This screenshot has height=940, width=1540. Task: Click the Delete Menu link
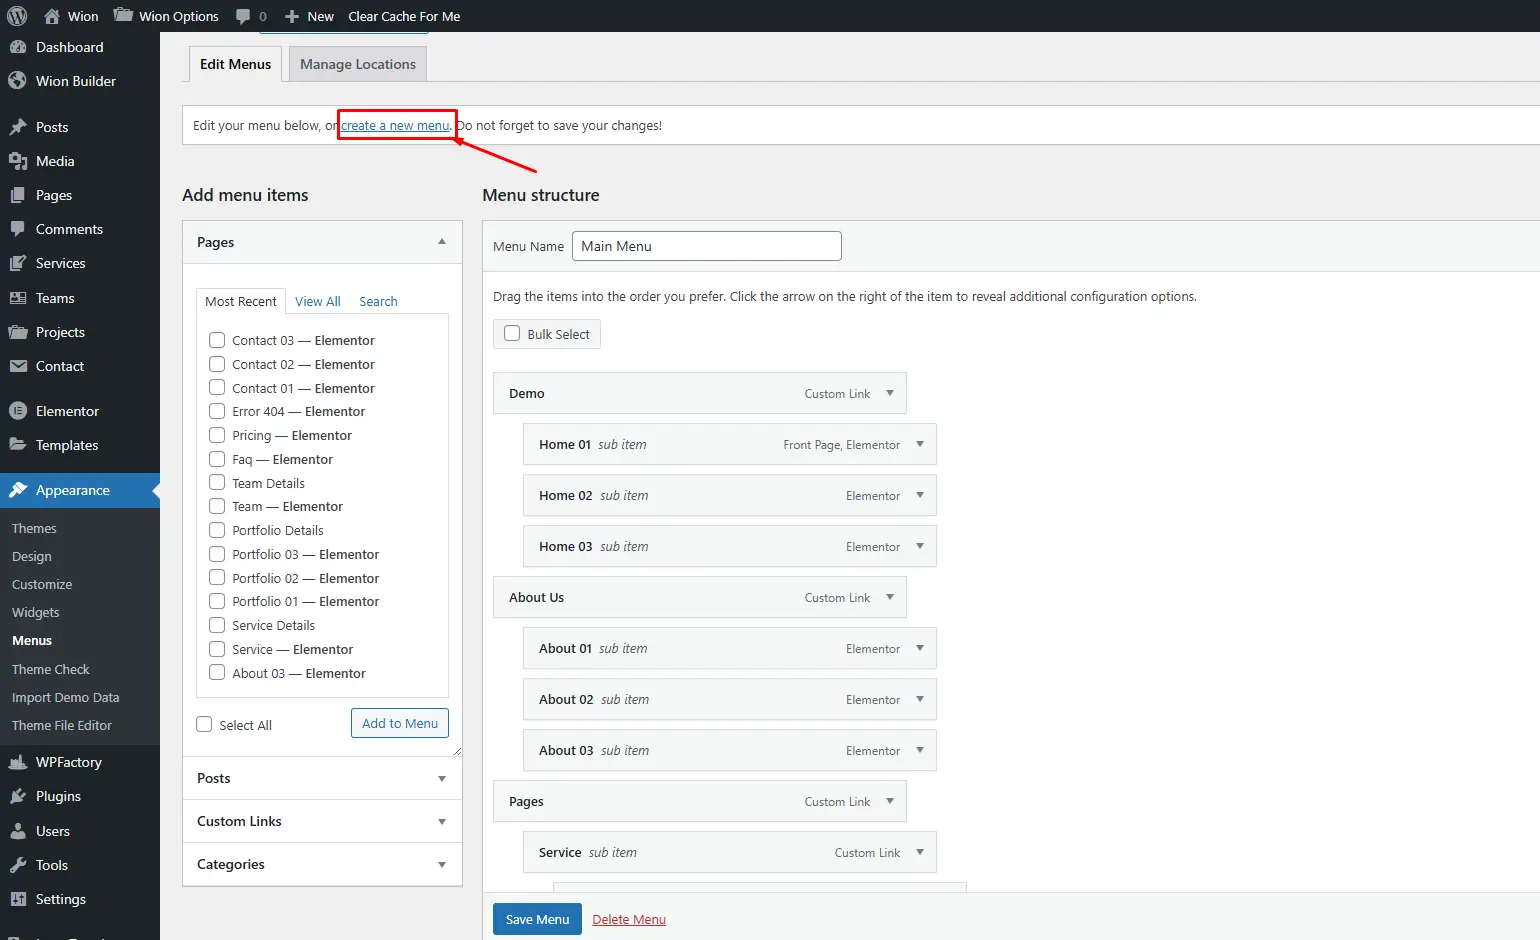pyautogui.click(x=629, y=919)
